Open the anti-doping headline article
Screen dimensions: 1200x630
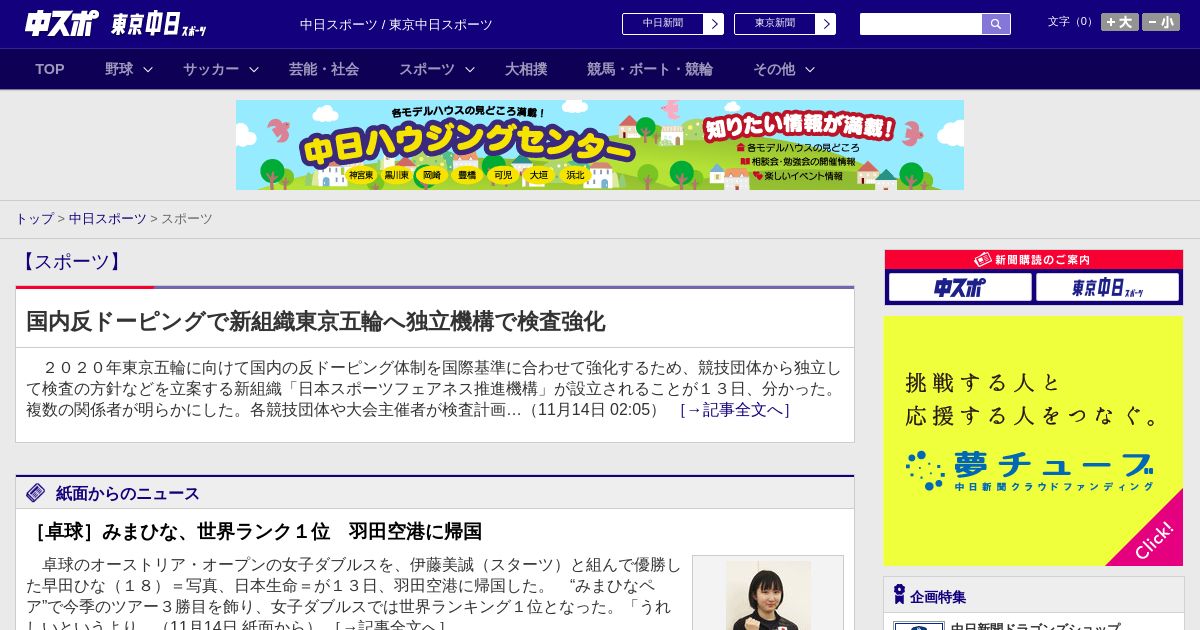315,321
